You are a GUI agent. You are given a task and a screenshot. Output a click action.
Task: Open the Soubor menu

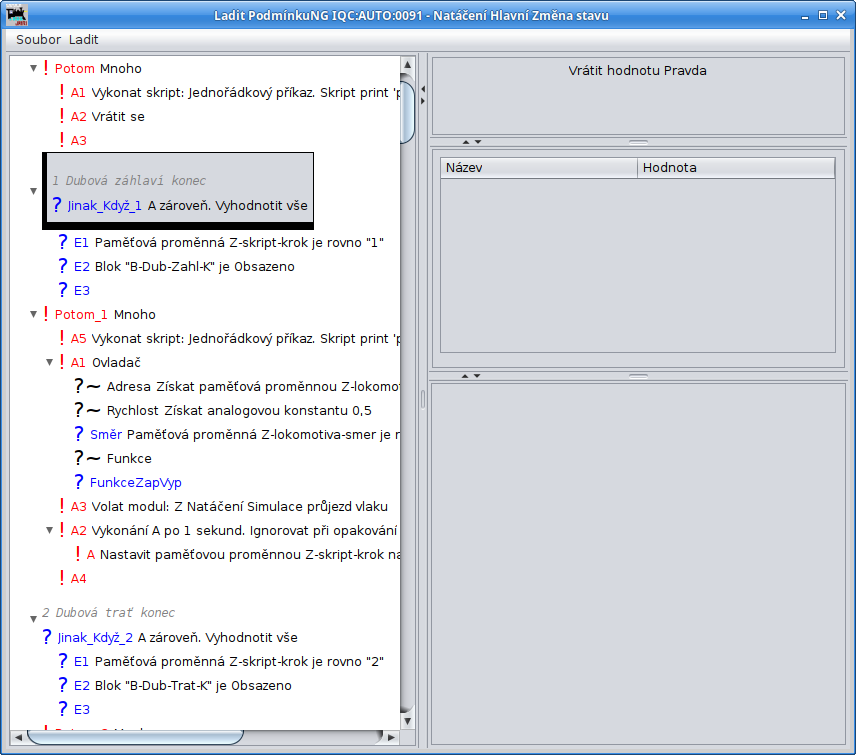tap(38, 40)
